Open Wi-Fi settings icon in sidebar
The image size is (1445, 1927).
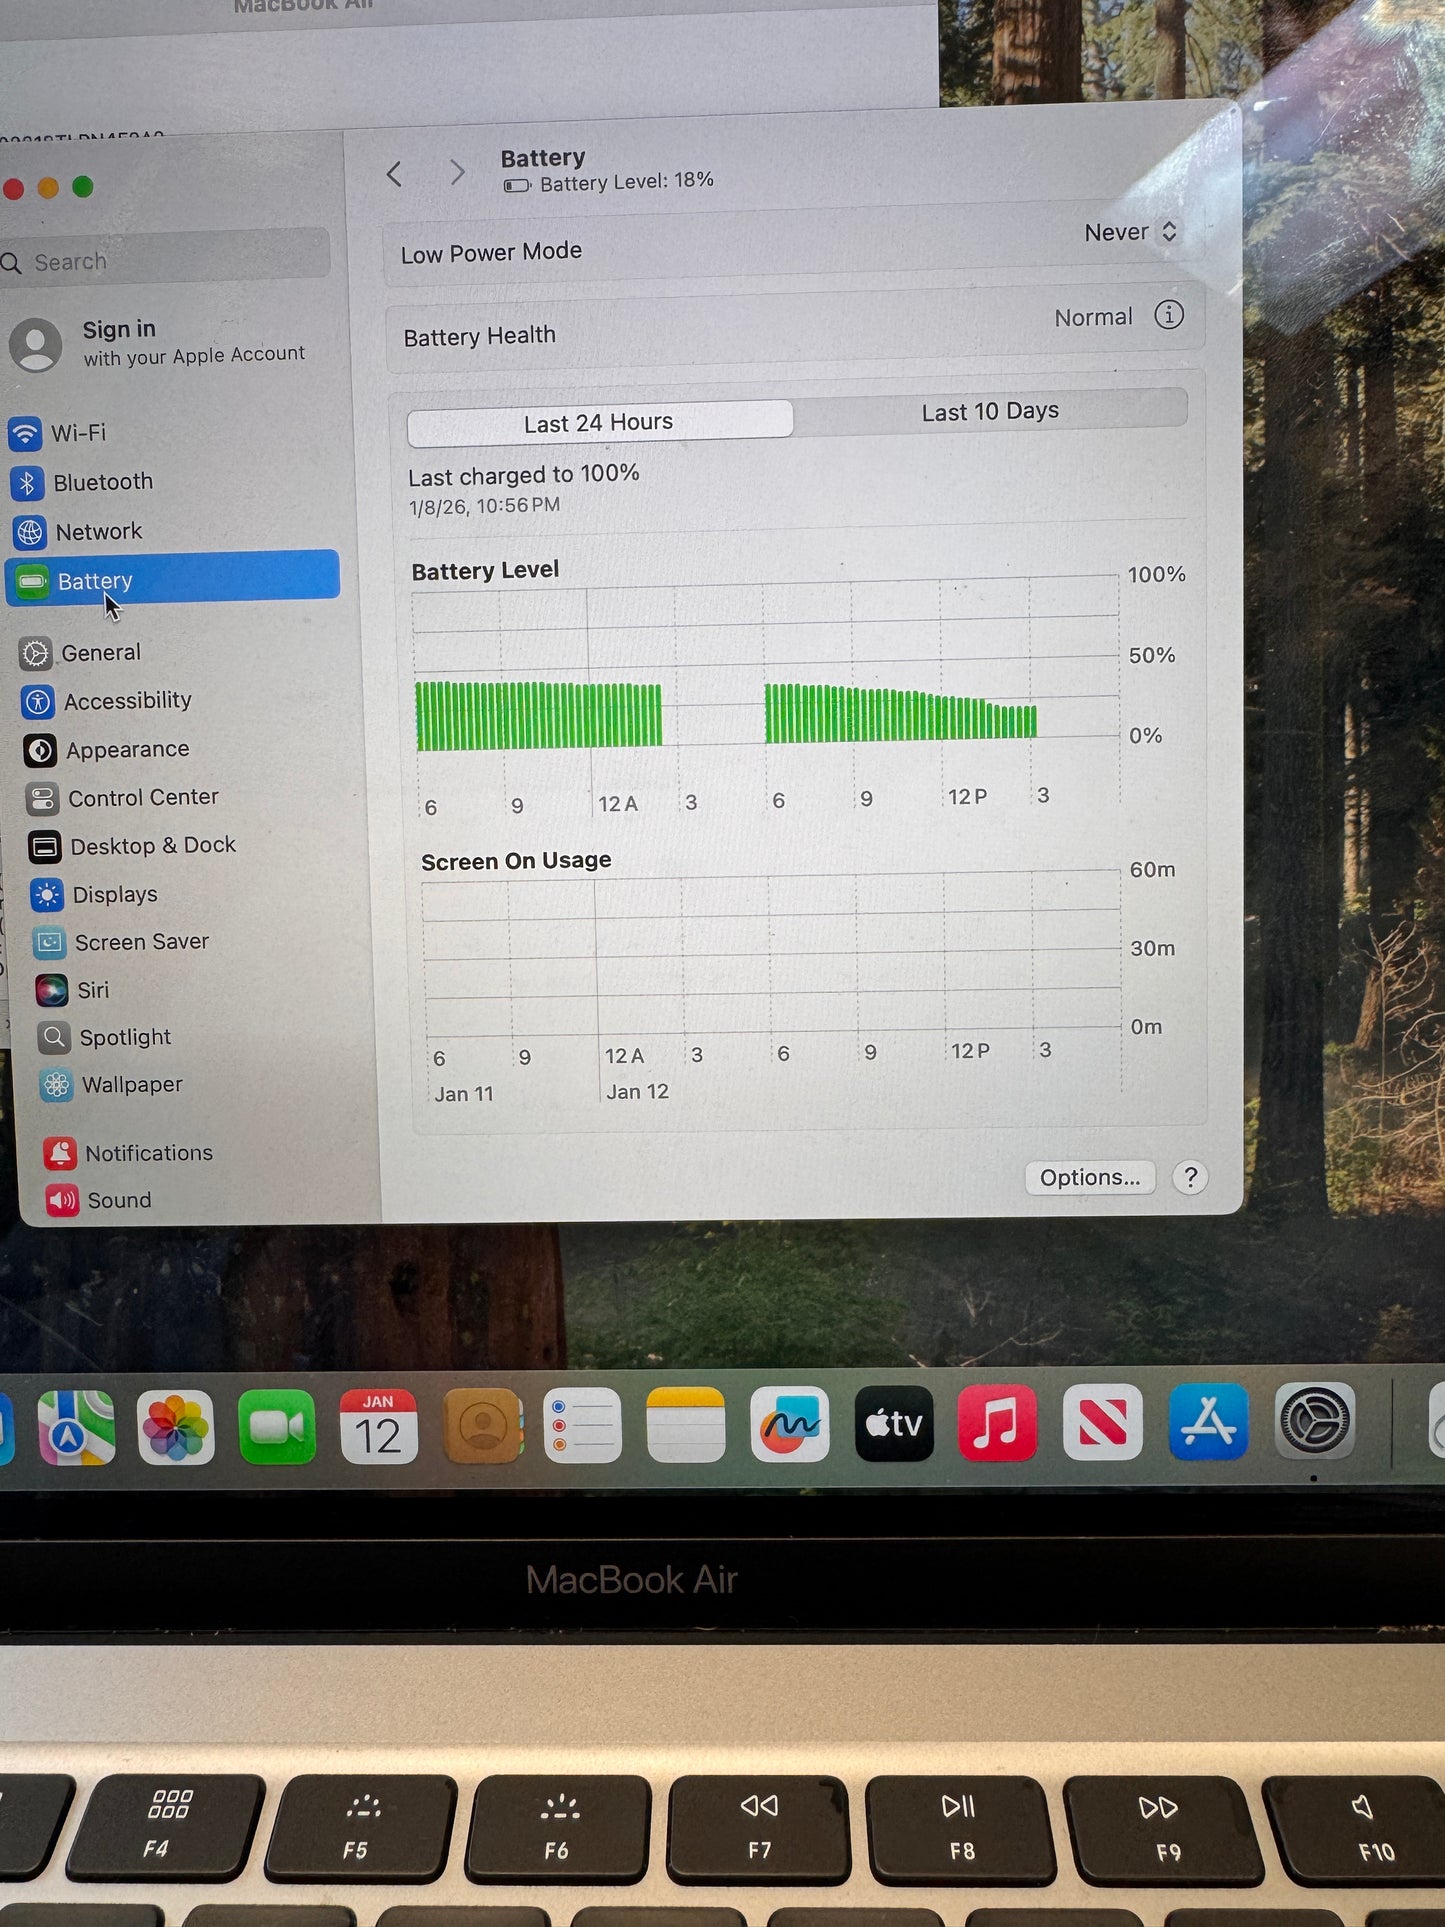[x=25, y=434]
